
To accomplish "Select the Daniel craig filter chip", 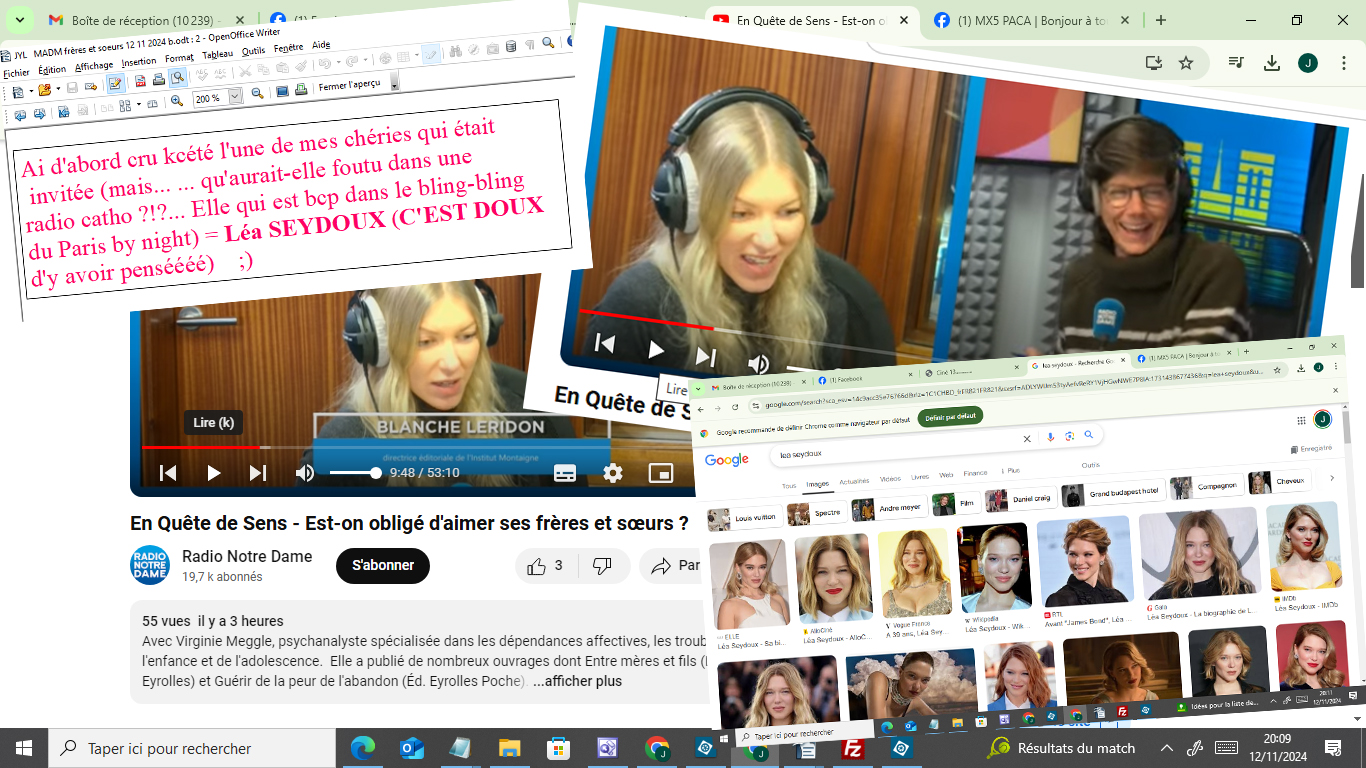I will (x=1020, y=498).
